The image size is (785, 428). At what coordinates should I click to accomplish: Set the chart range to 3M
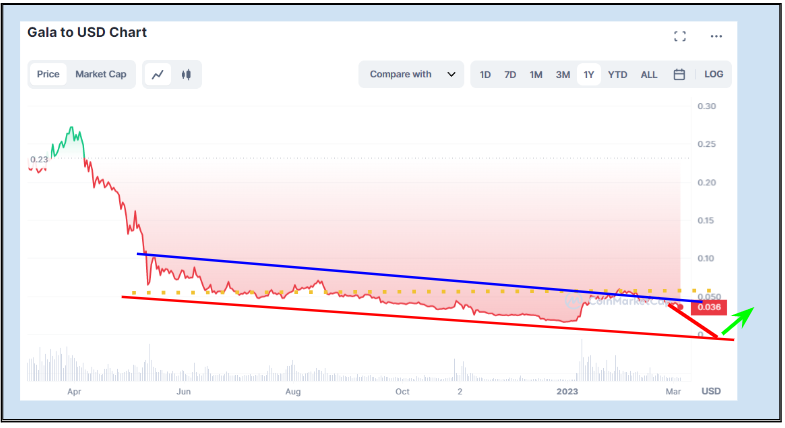[563, 75]
